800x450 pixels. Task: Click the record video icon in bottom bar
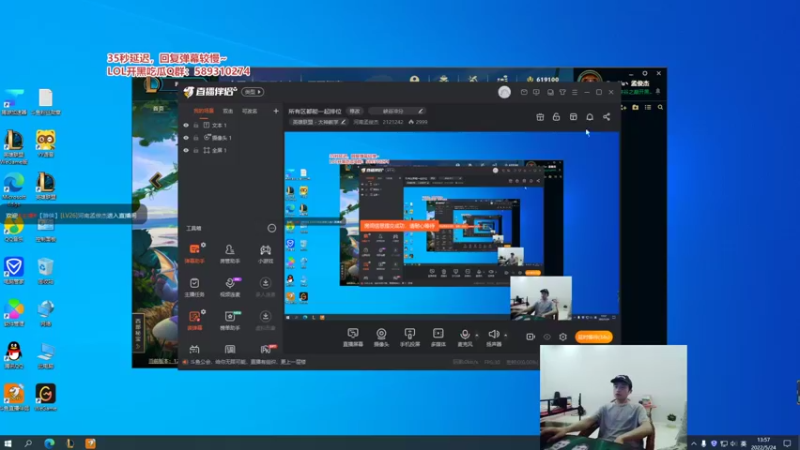click(x=531, y=337)
